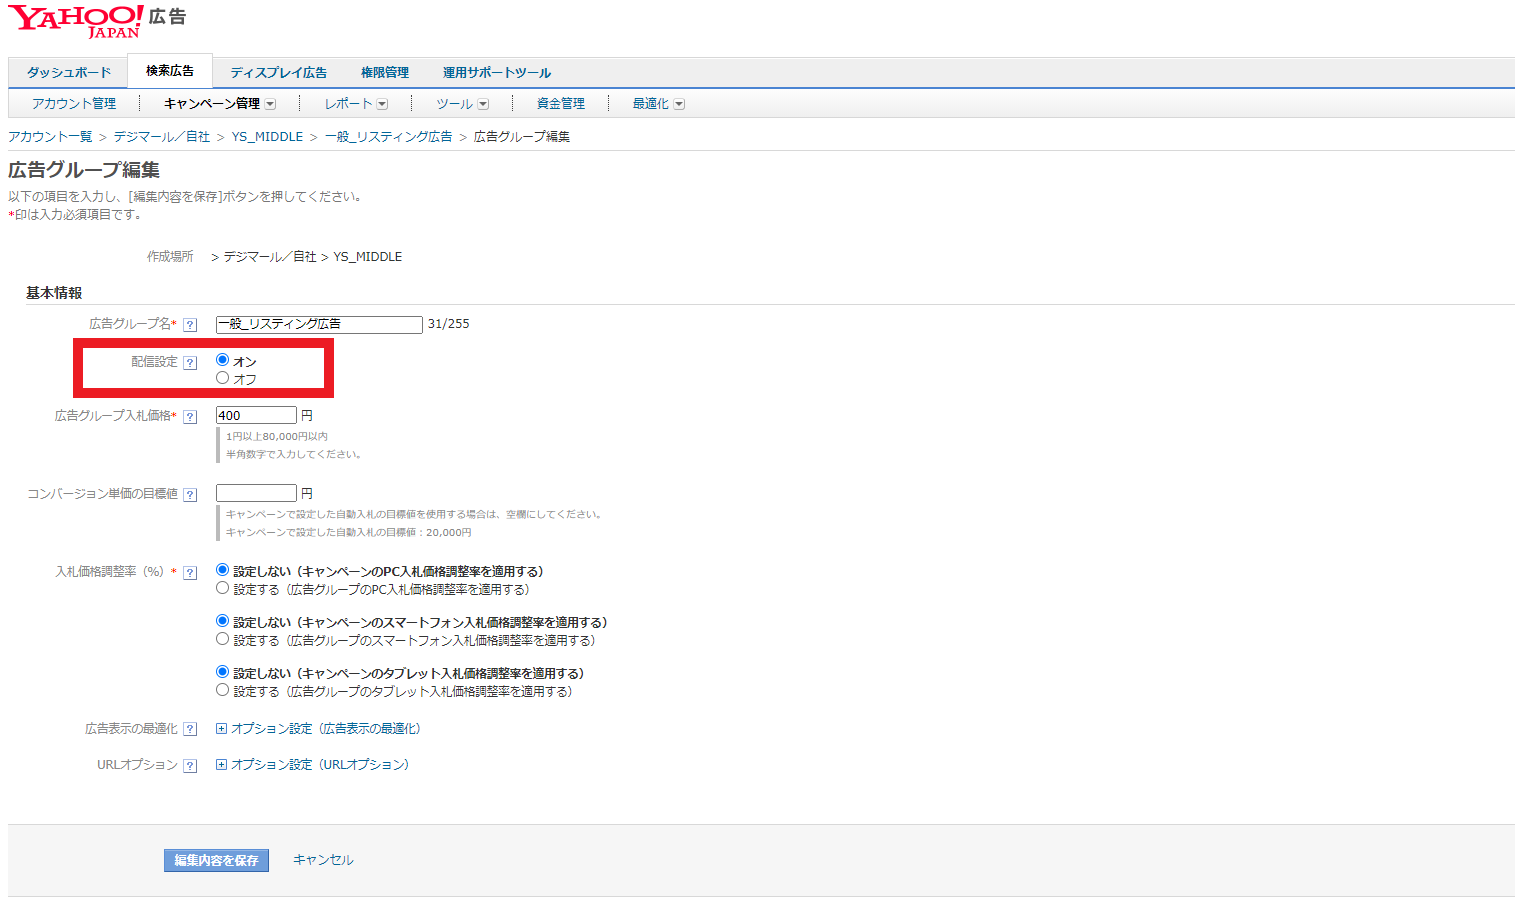
Task: Click the キャンセル link
Action: (x=323, y=860)
